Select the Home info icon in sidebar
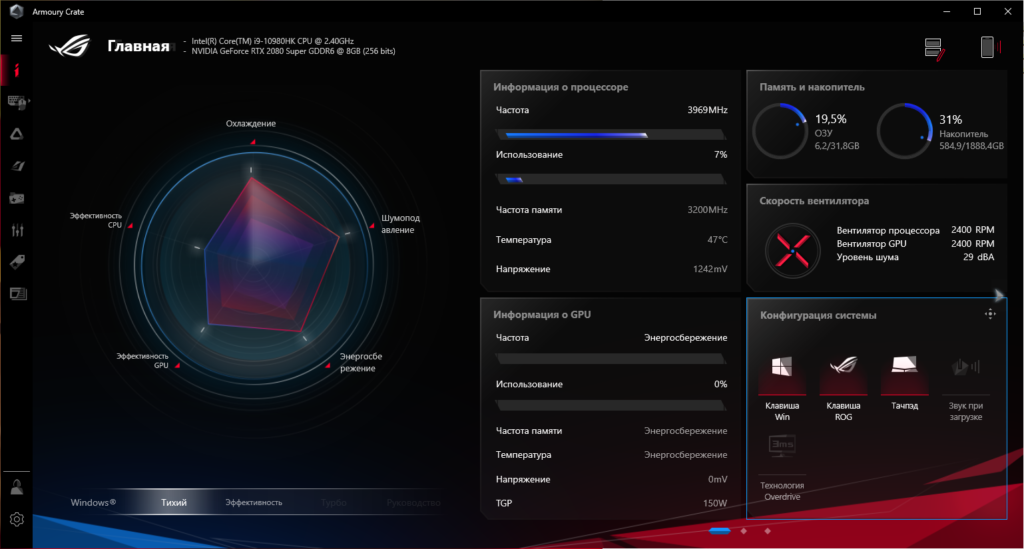The width and height of the screenshot is (1024, 549). point(16,70)
